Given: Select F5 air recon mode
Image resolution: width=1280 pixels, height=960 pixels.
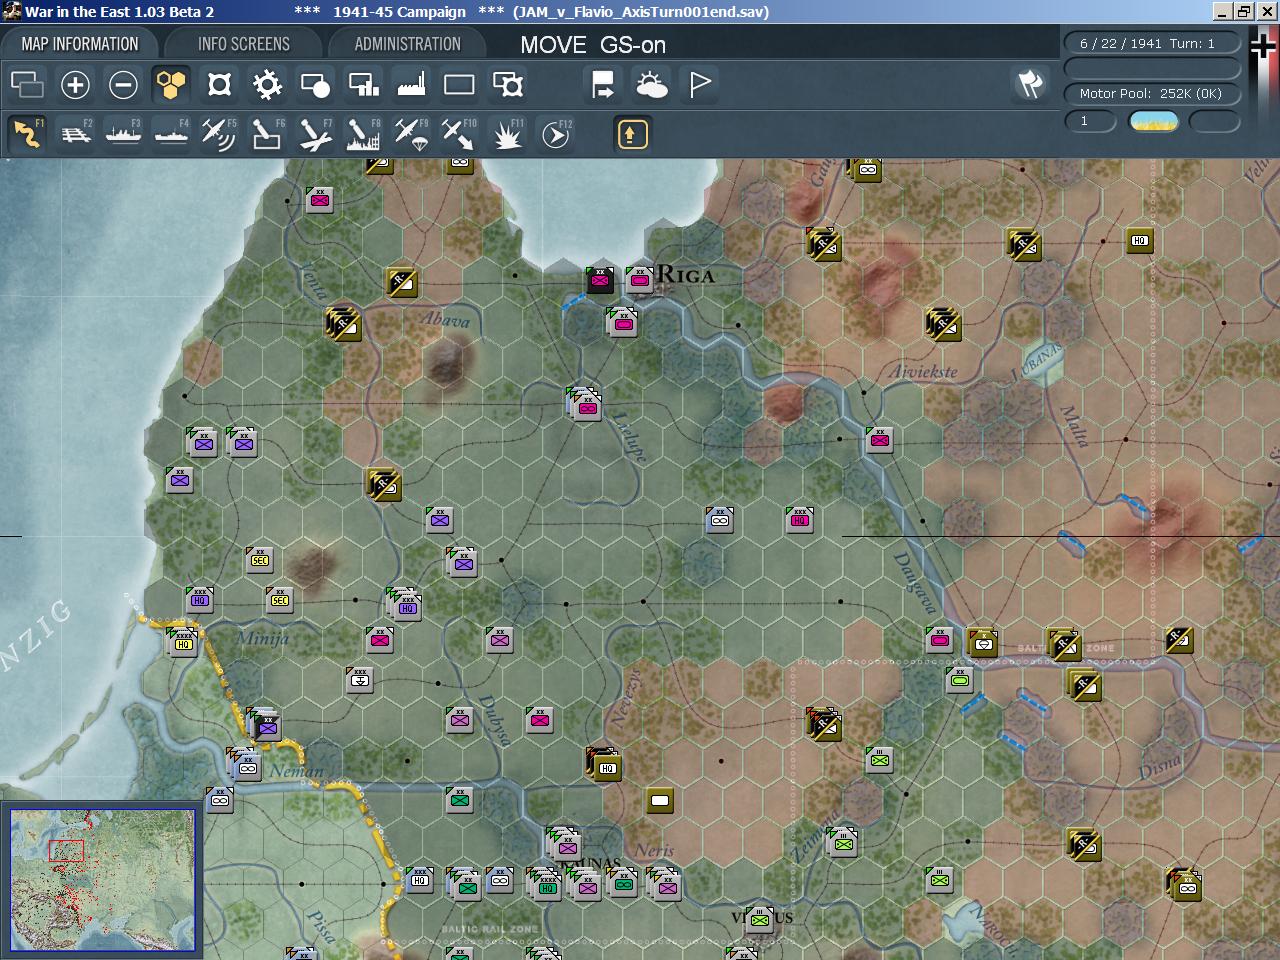Looking at the screenshot, I should [x=219, y=134].
